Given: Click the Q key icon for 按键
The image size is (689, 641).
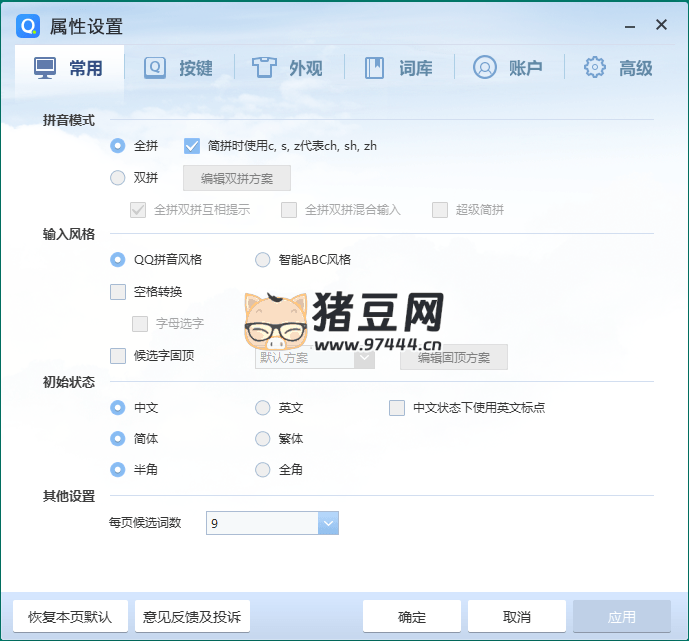Looking at the screenshot, I should 155,68.
